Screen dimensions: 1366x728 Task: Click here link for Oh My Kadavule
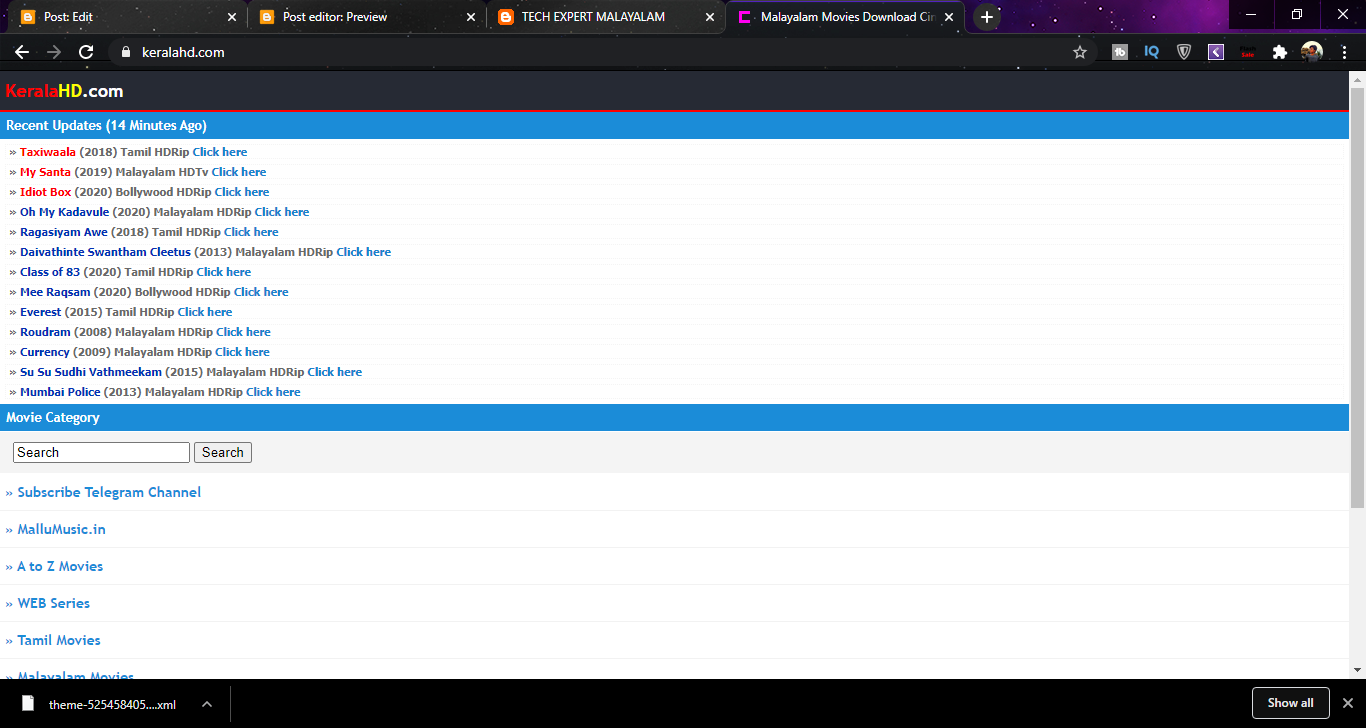pyautogui.click(x=282, y=212)
